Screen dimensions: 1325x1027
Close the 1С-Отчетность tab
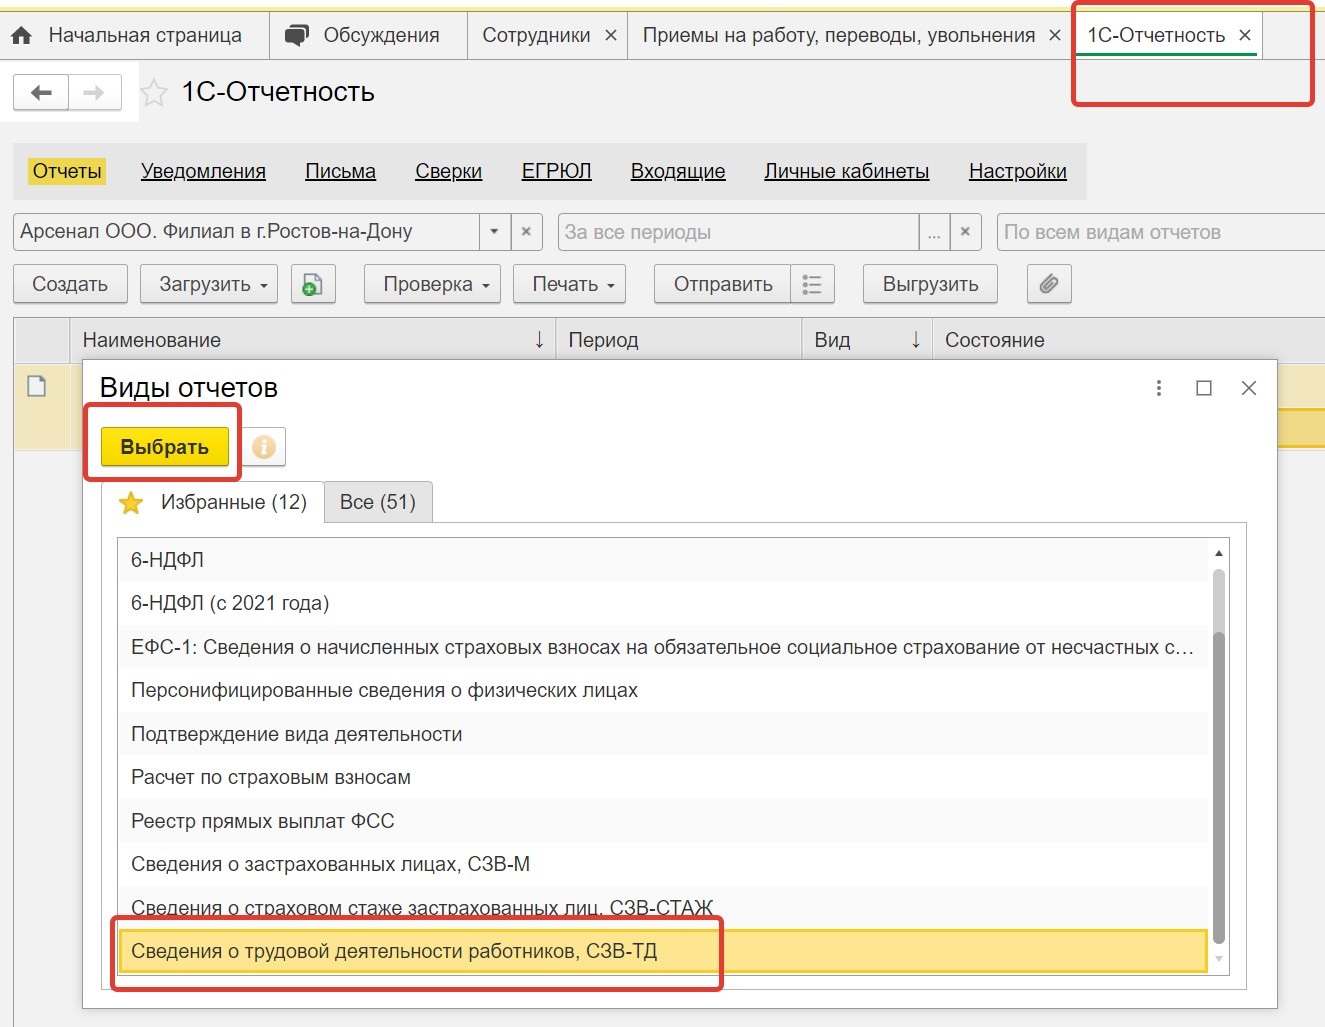[x=1245, y=36]
